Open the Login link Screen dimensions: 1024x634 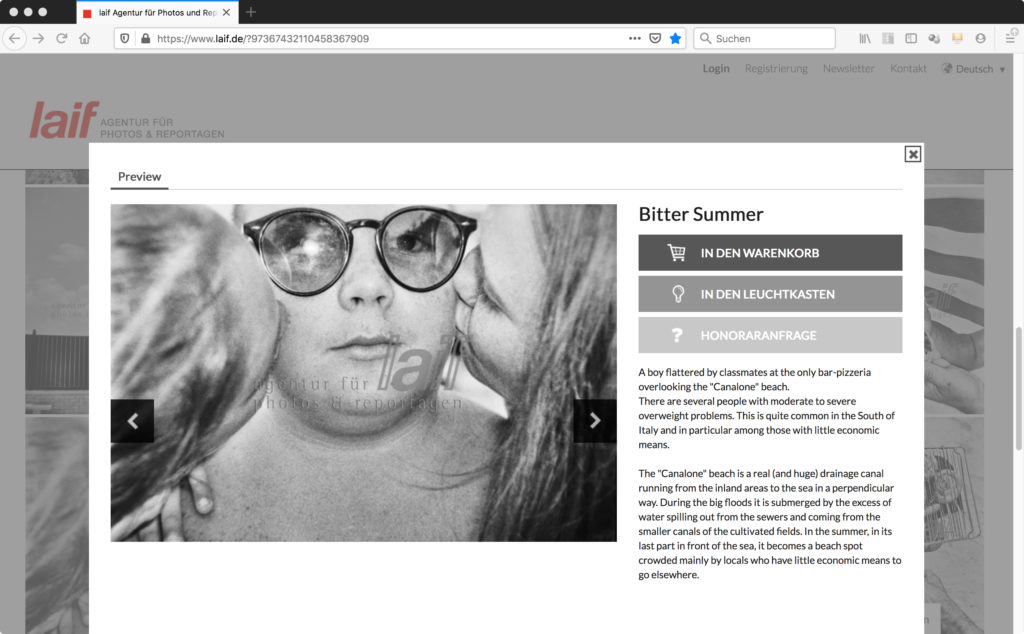click(x=716, y=69)
